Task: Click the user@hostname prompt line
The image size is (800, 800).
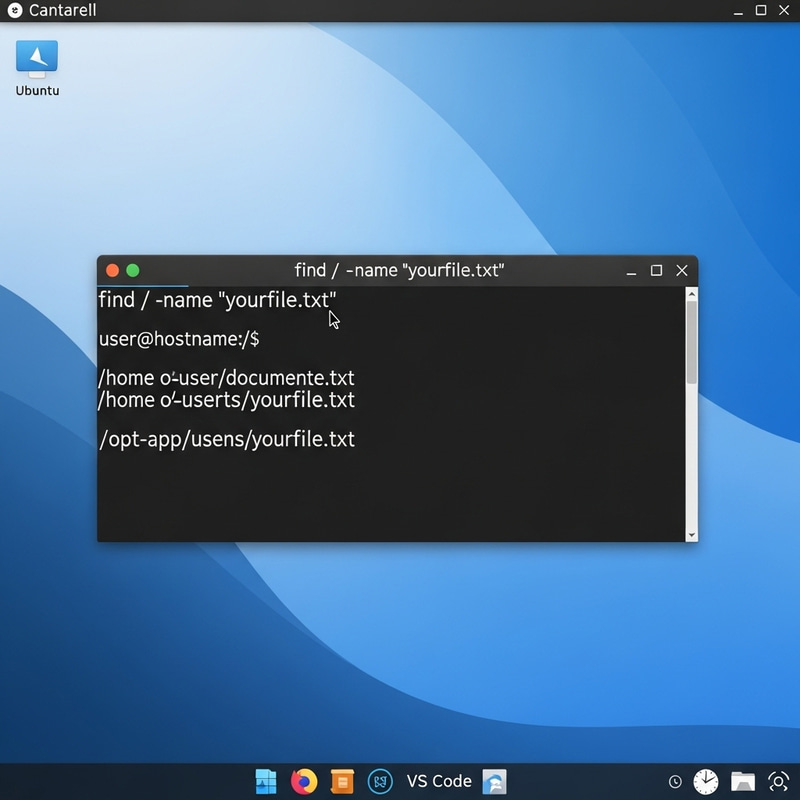Action: coord(180,339)
